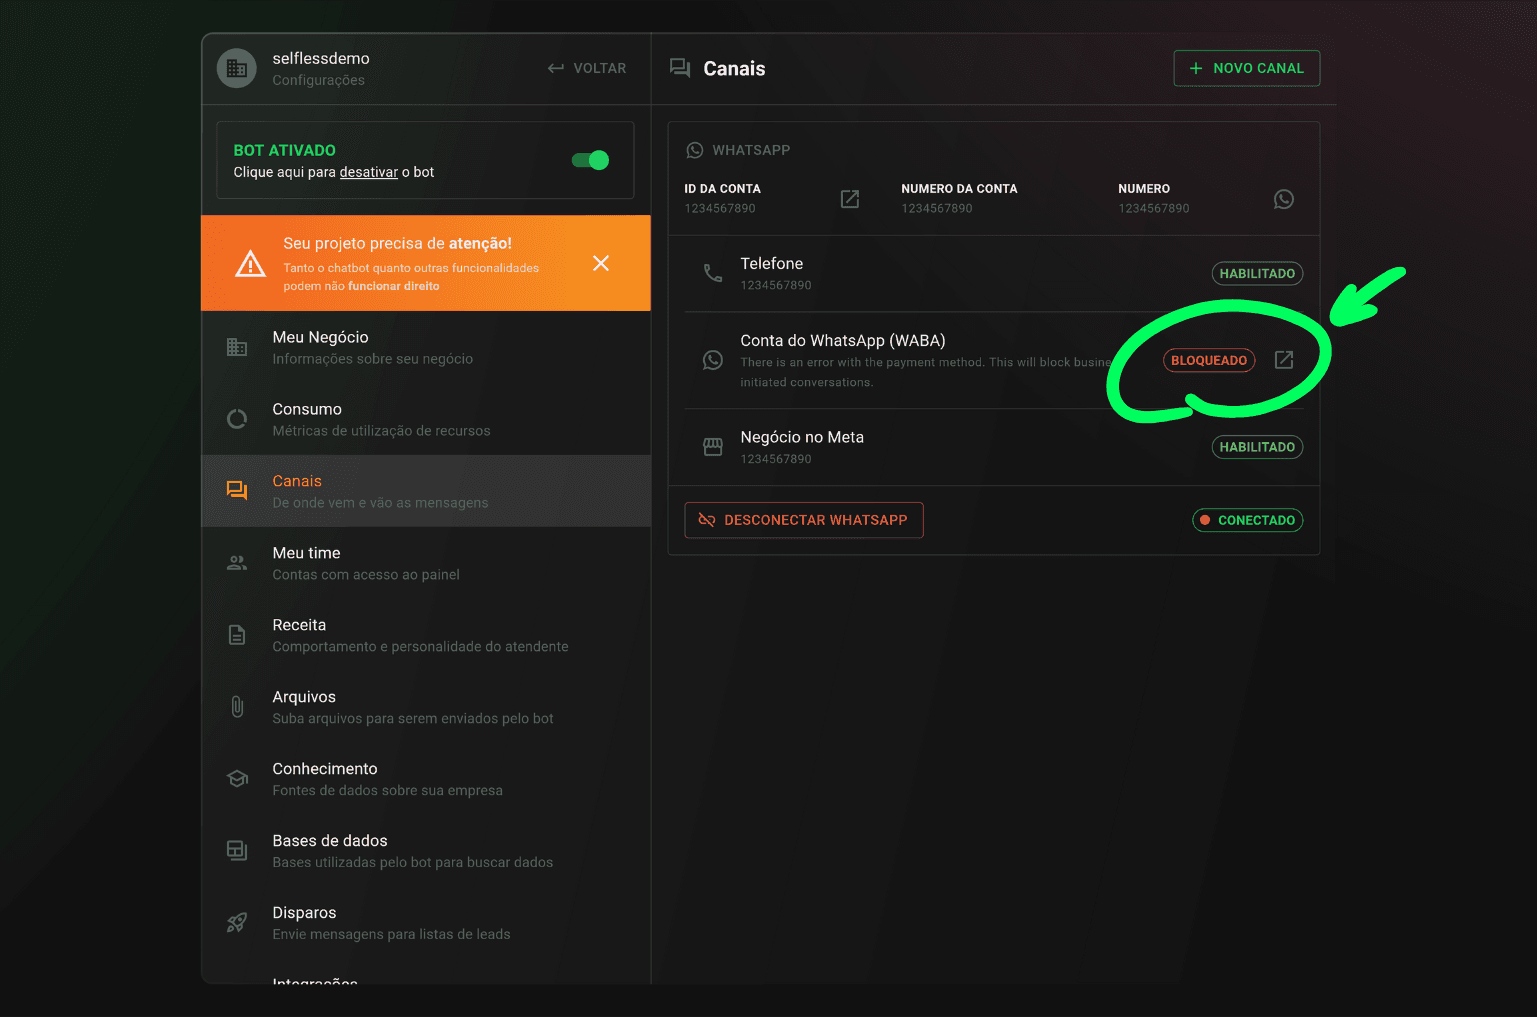Open the Consumo metrics section

[x=426, y=419]
